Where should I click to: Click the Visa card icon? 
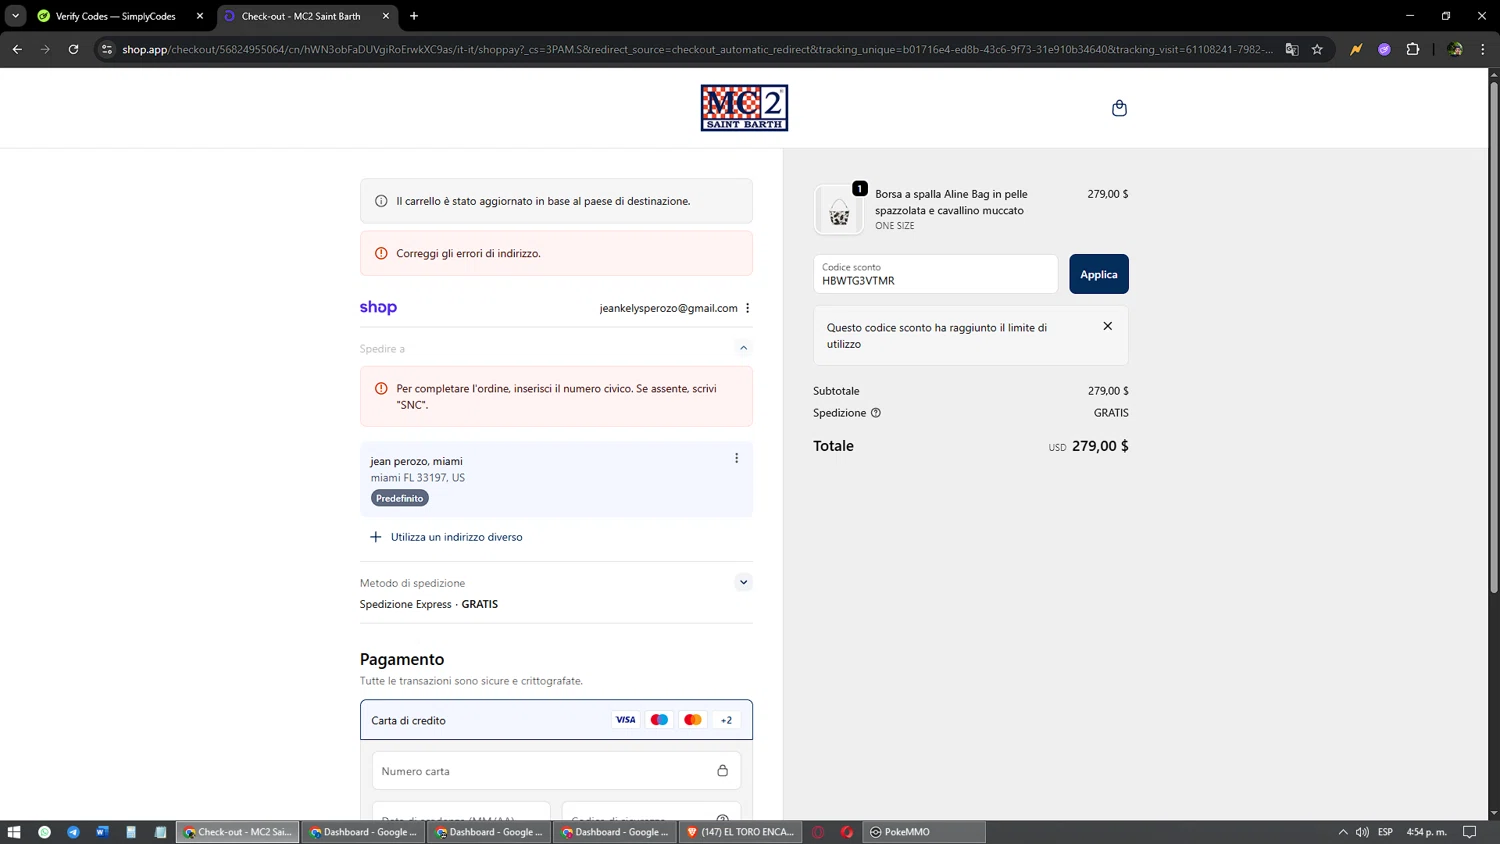tap(625, 720)
